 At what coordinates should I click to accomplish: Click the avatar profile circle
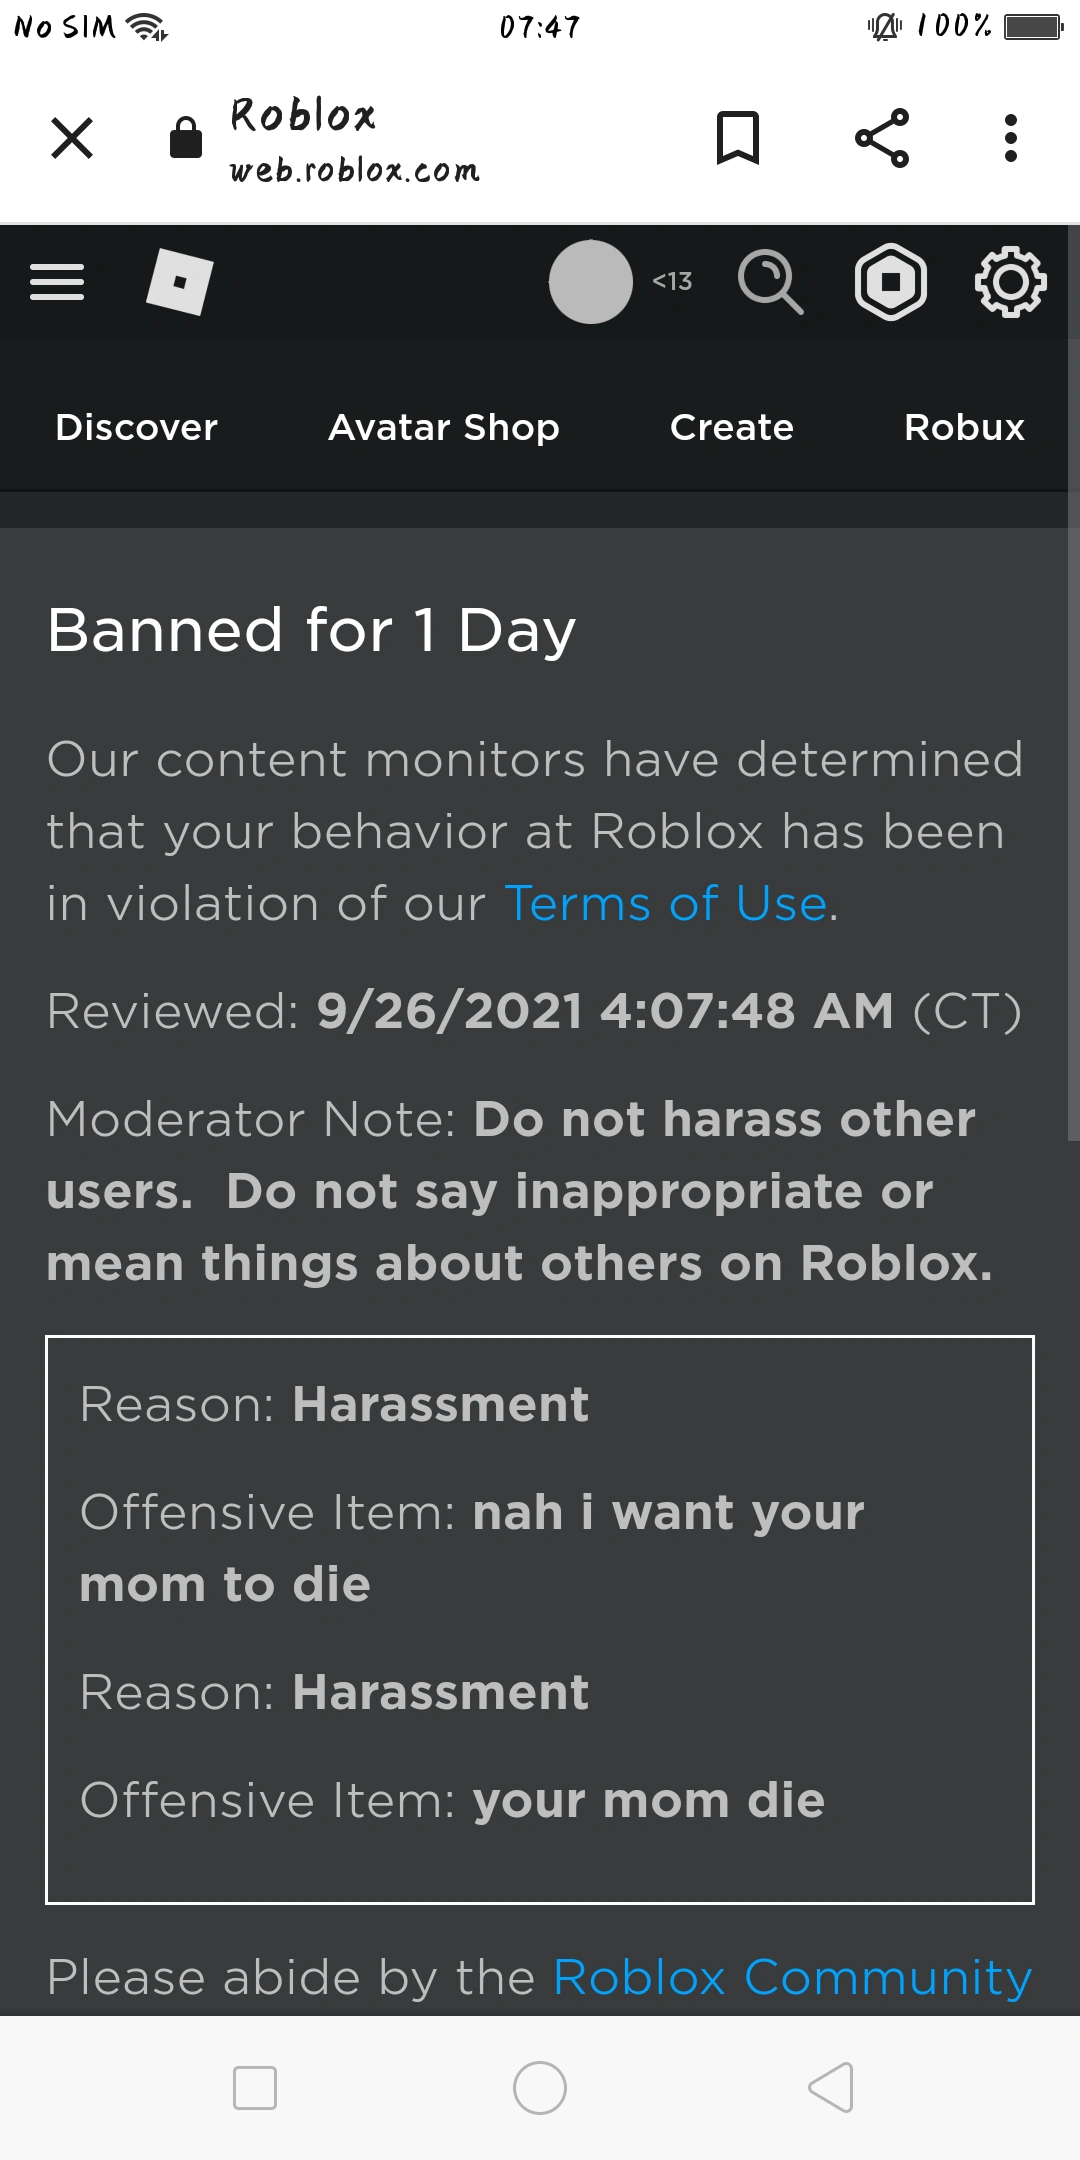(x=590, y=282)
